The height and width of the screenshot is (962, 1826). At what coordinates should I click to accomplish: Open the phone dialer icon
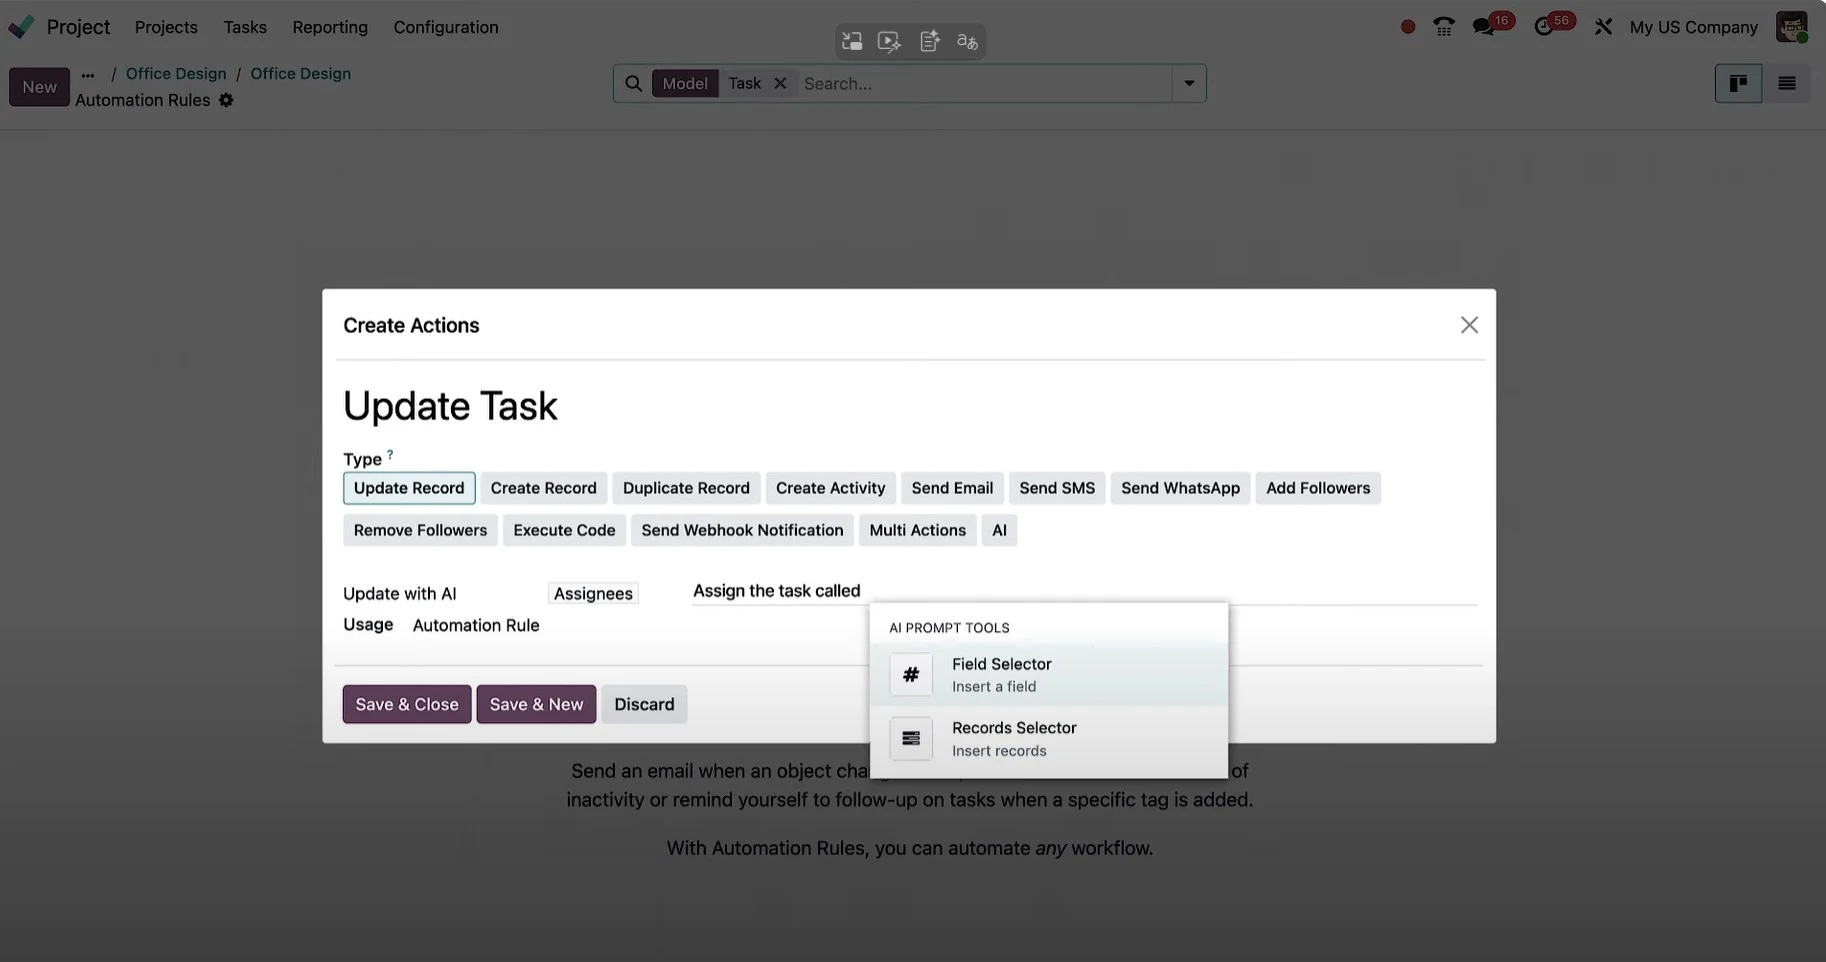1443,27
